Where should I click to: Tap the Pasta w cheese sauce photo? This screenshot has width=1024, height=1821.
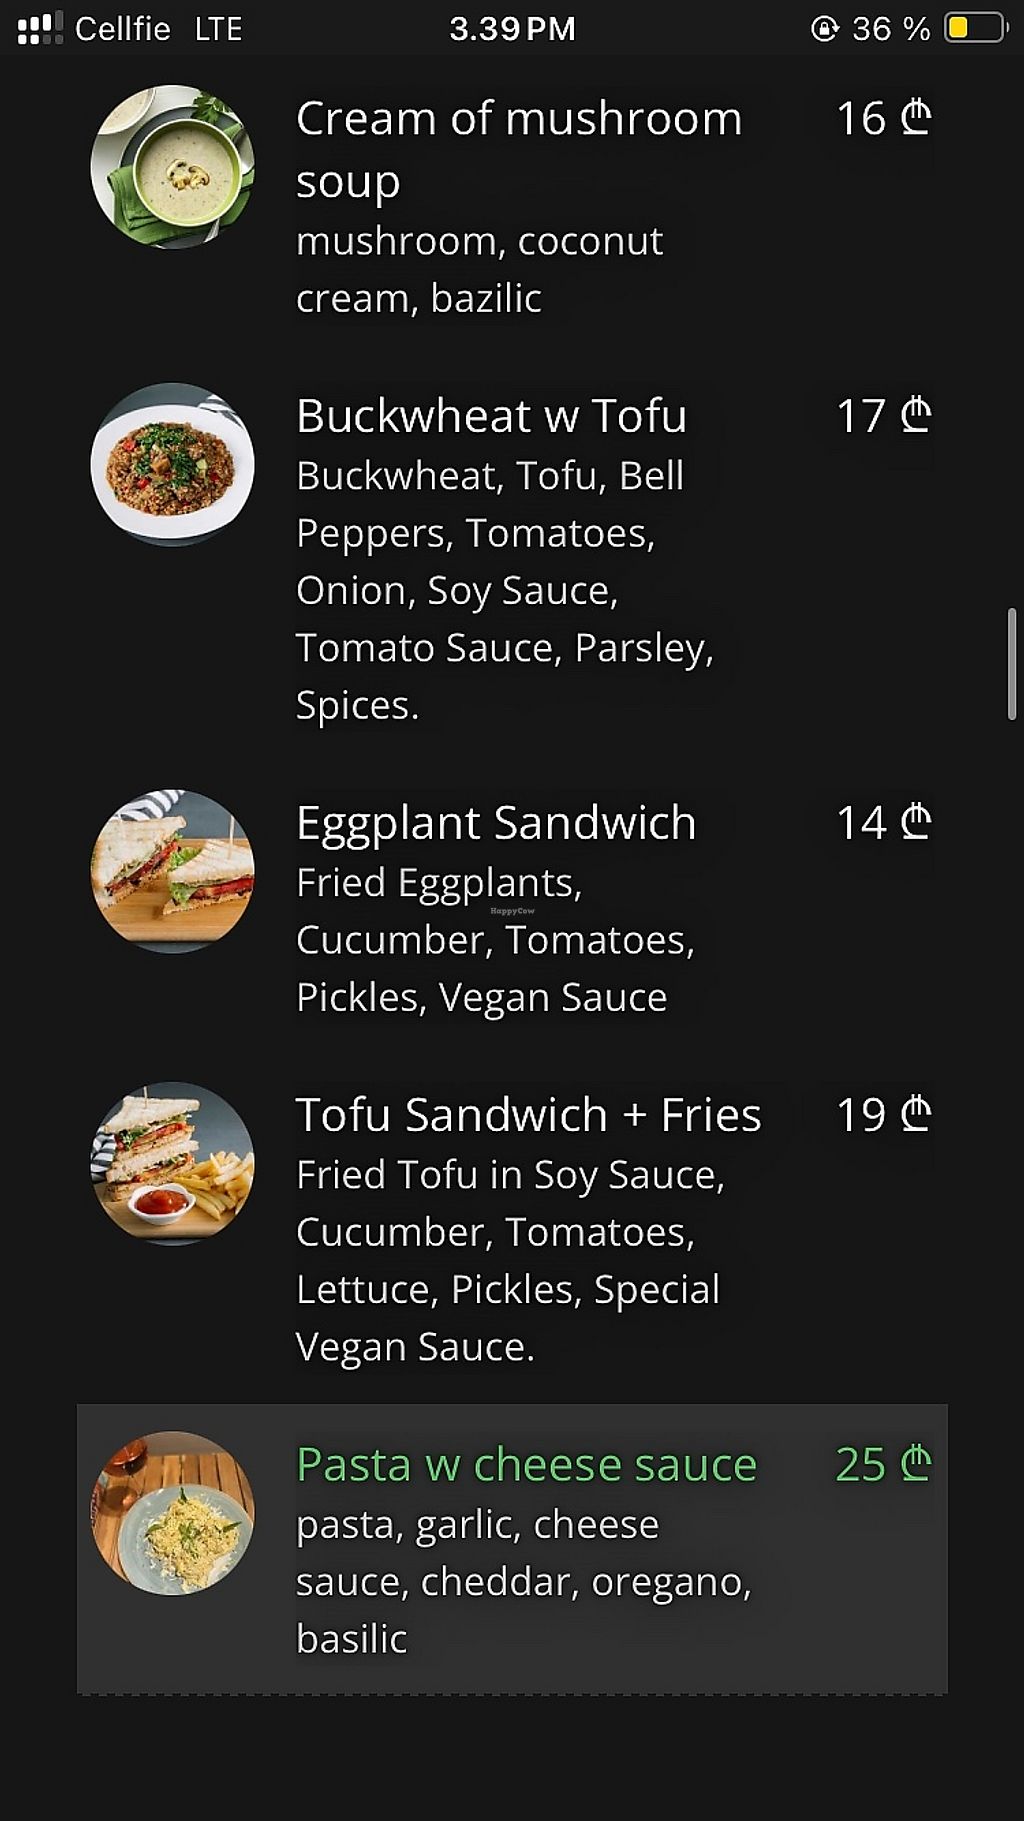click(172, 1513)
